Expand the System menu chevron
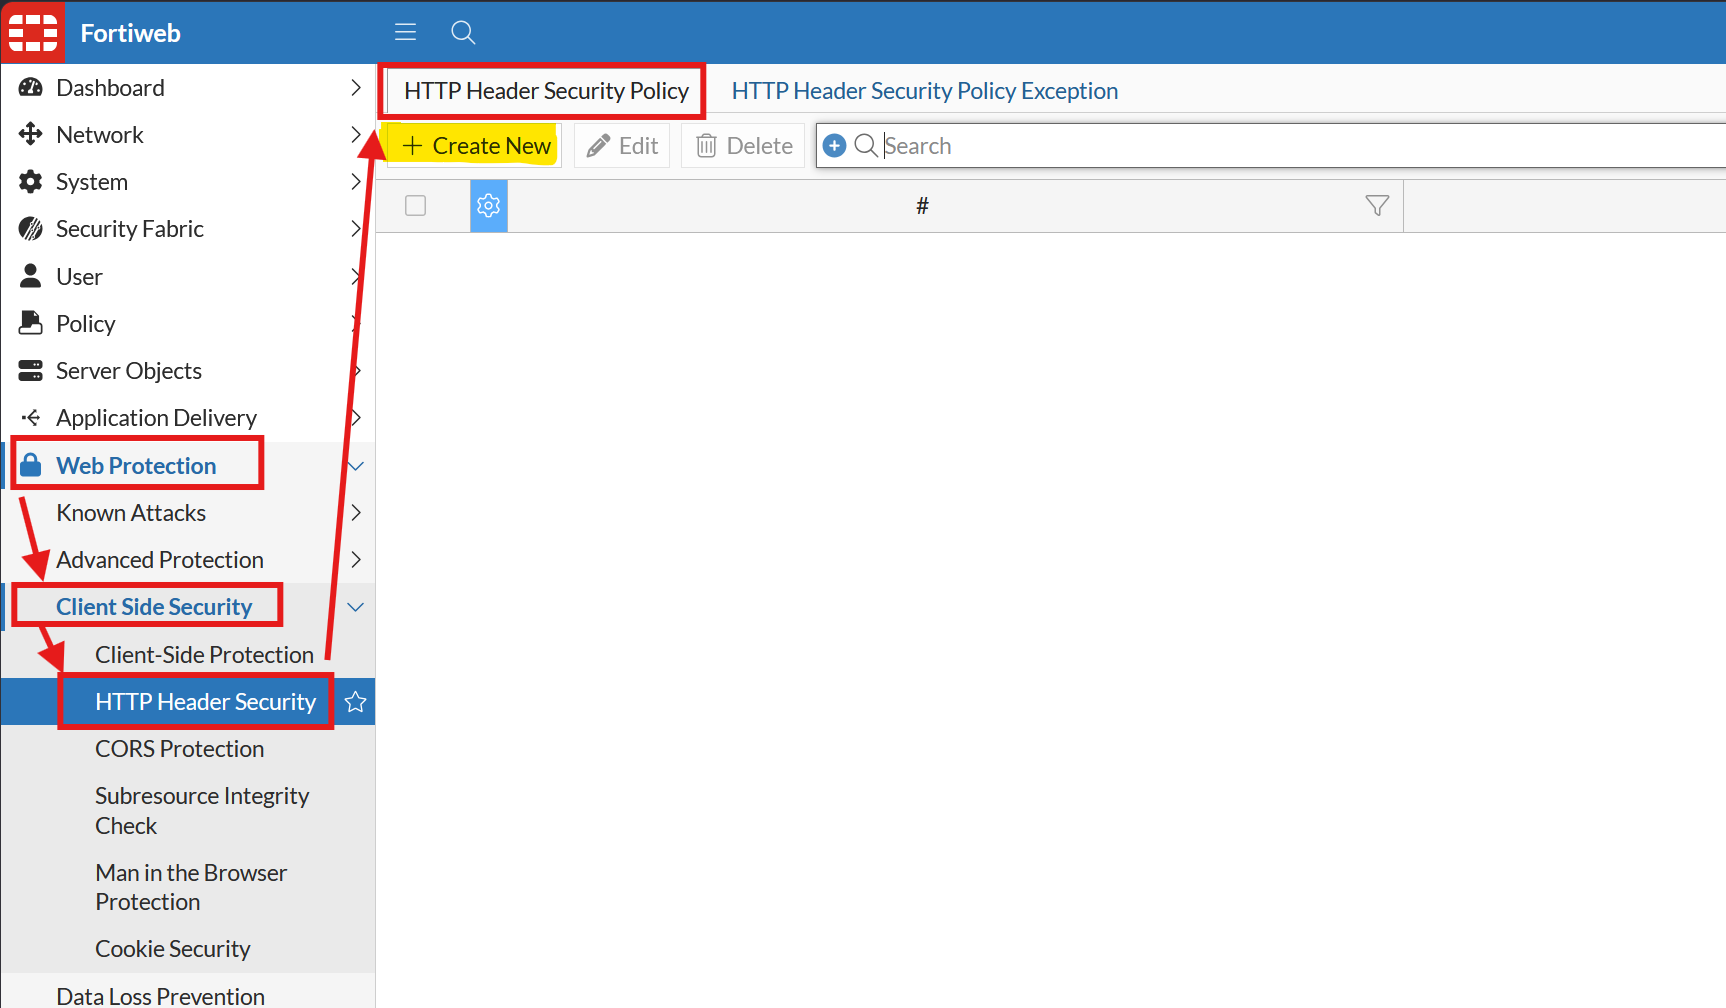This screenshot has height=1008, width=1726. pyautogui.click(x=356, y=182)
